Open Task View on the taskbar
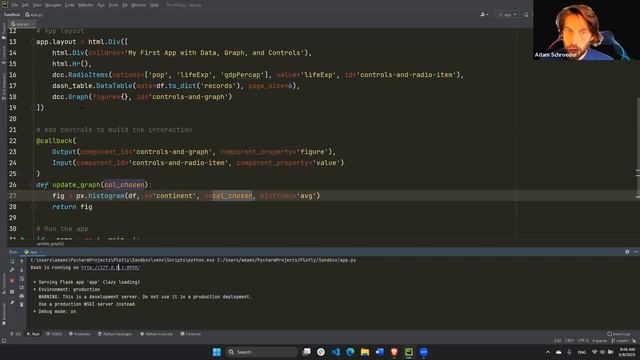The image size is (640, 360). pos(307,352)
